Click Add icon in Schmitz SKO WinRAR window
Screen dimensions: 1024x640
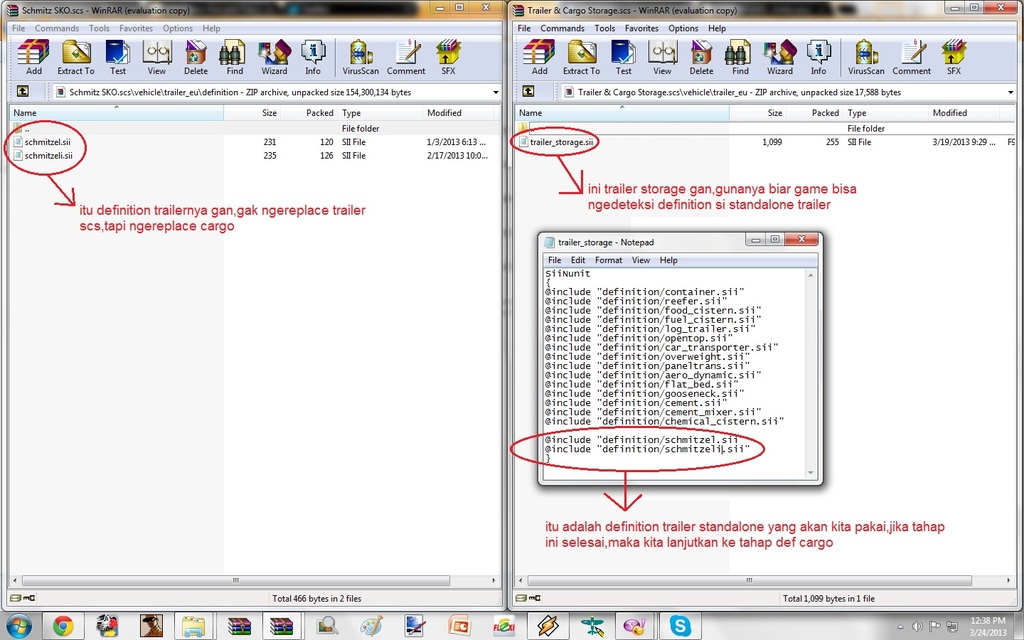click(x=33, y=57)
